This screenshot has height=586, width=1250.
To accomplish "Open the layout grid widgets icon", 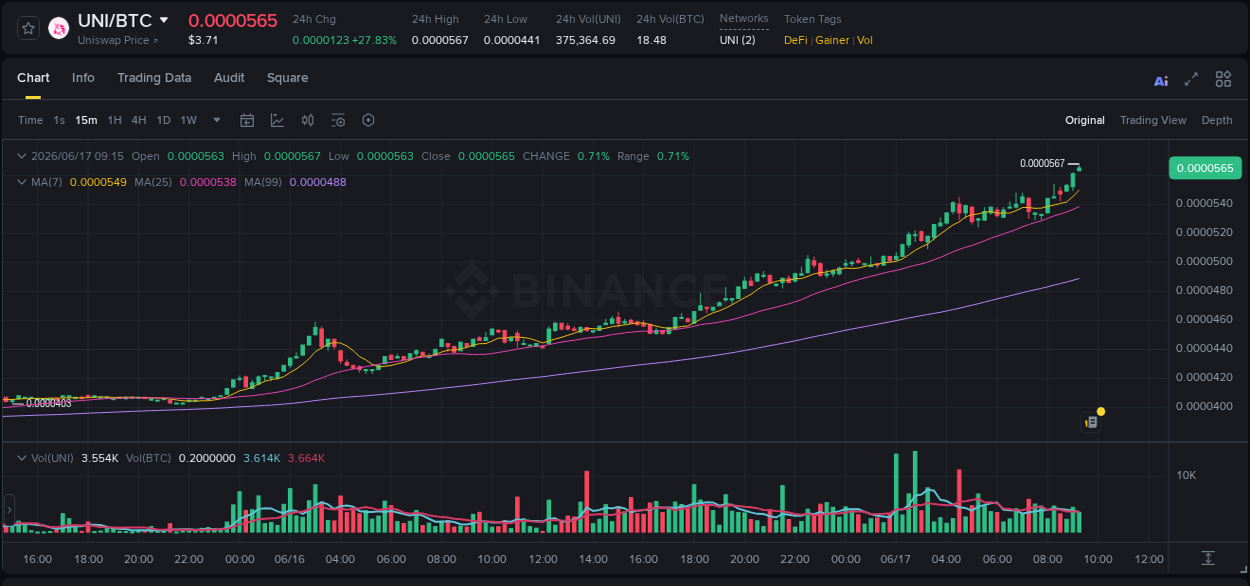I will [1223, 79].
